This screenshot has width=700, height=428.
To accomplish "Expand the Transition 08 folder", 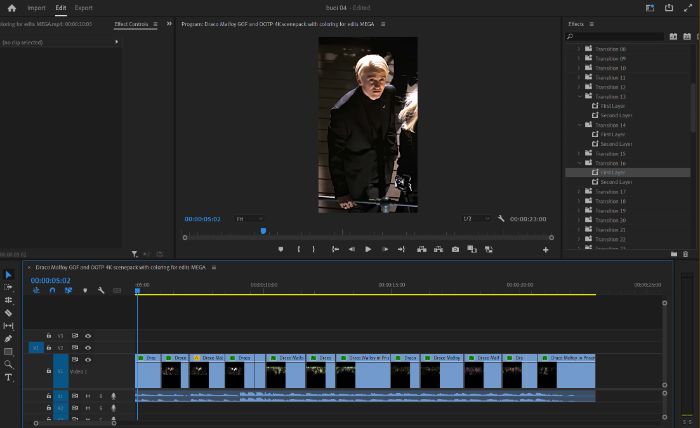I will tap(580, 49).
